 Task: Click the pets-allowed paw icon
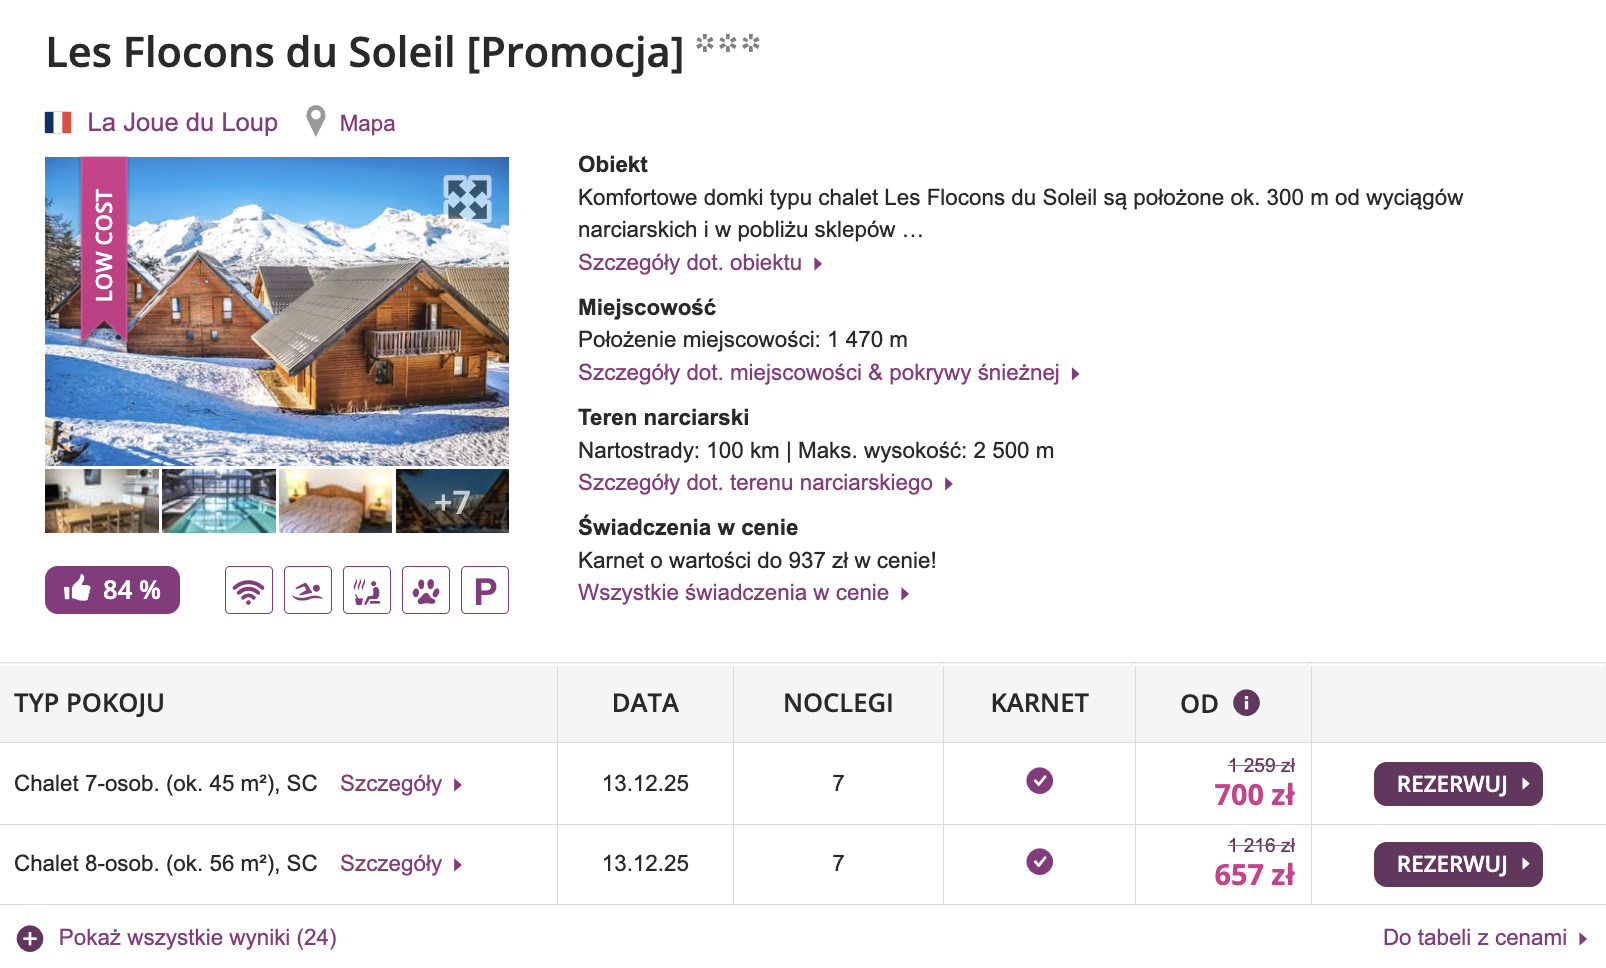(425, 590)
